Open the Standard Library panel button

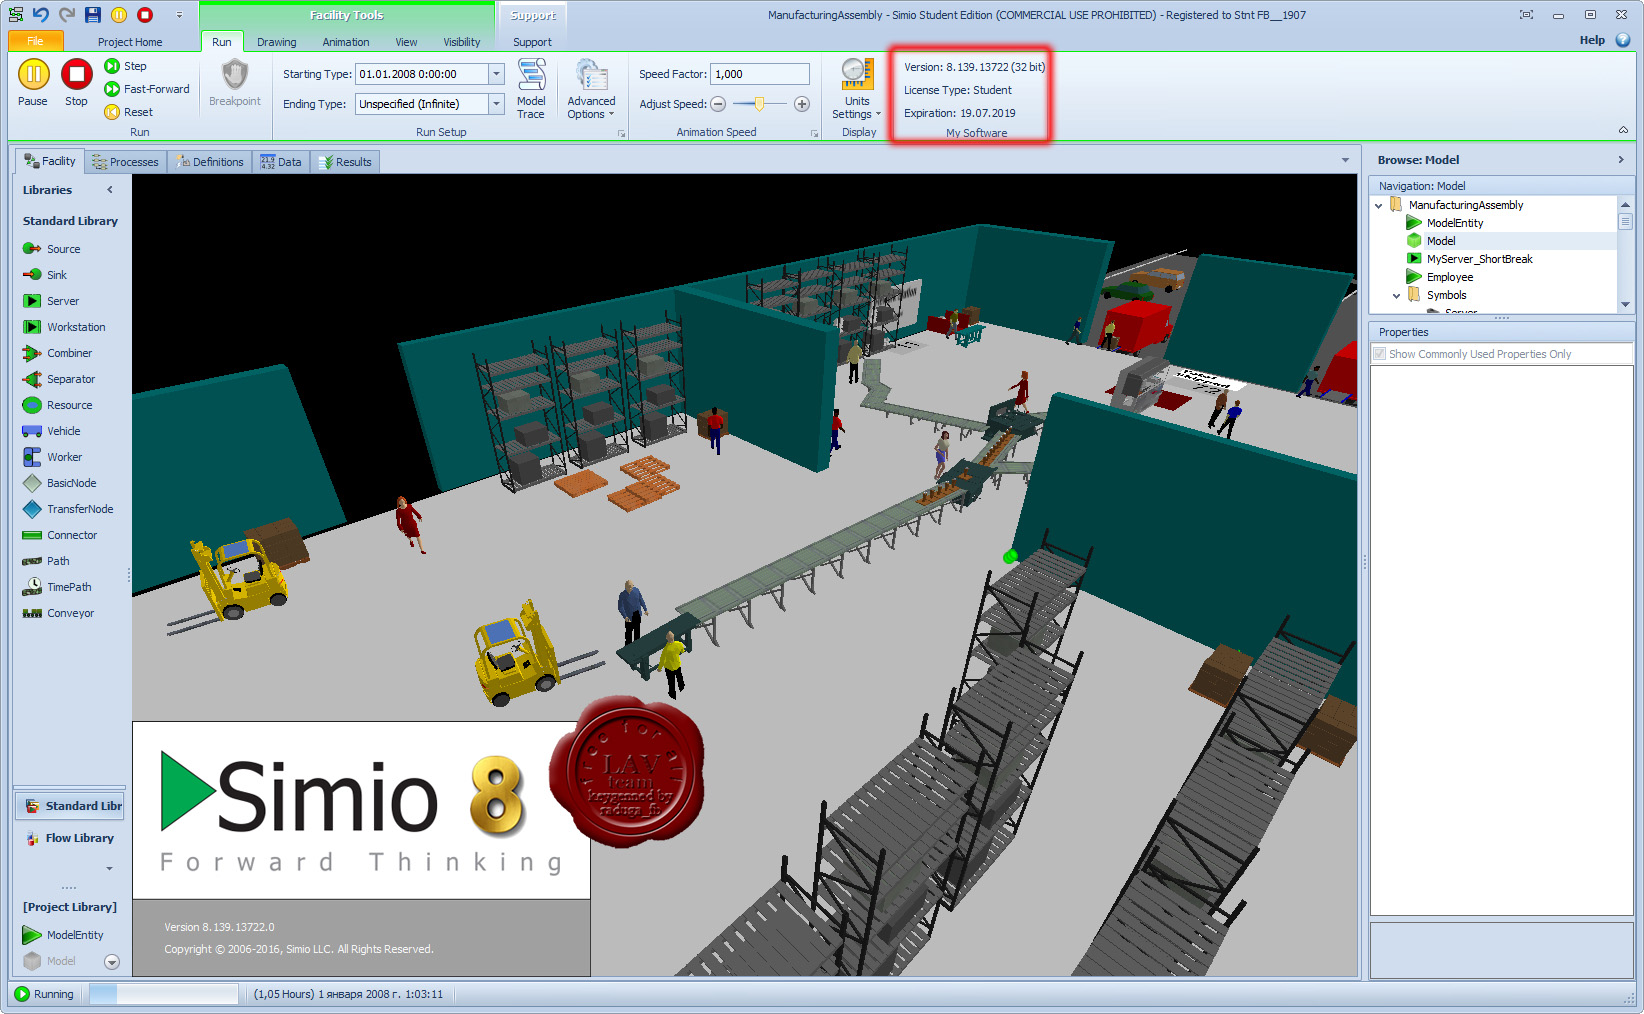click(x=70, y=806)
